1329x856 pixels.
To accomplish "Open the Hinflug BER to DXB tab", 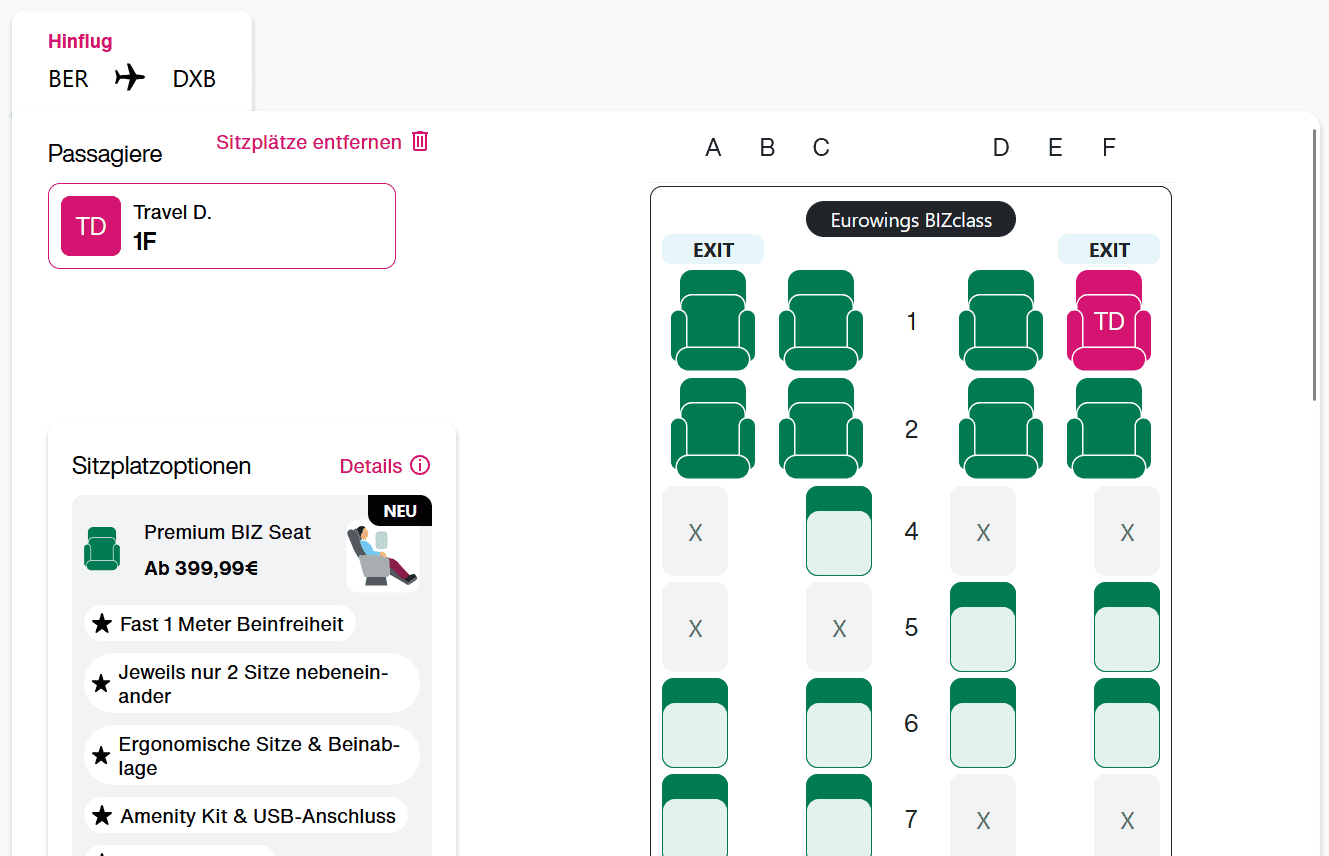I will click(132, 62).
